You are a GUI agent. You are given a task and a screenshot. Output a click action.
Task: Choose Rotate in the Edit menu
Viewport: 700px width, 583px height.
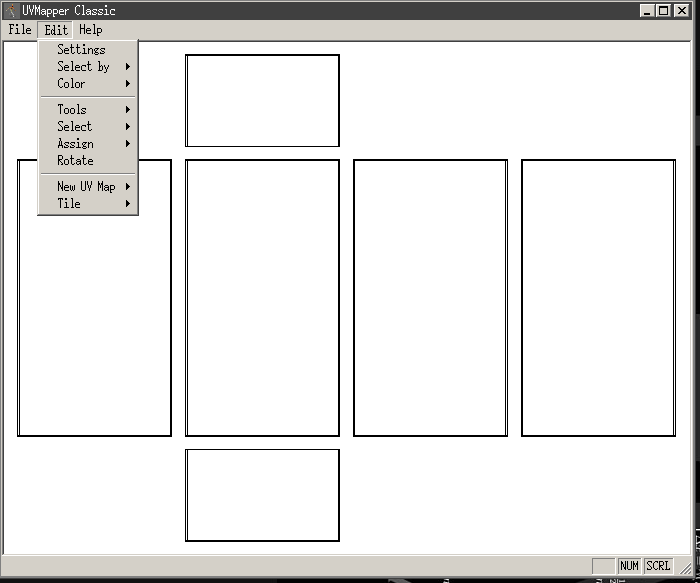click(x=88, y=160)
